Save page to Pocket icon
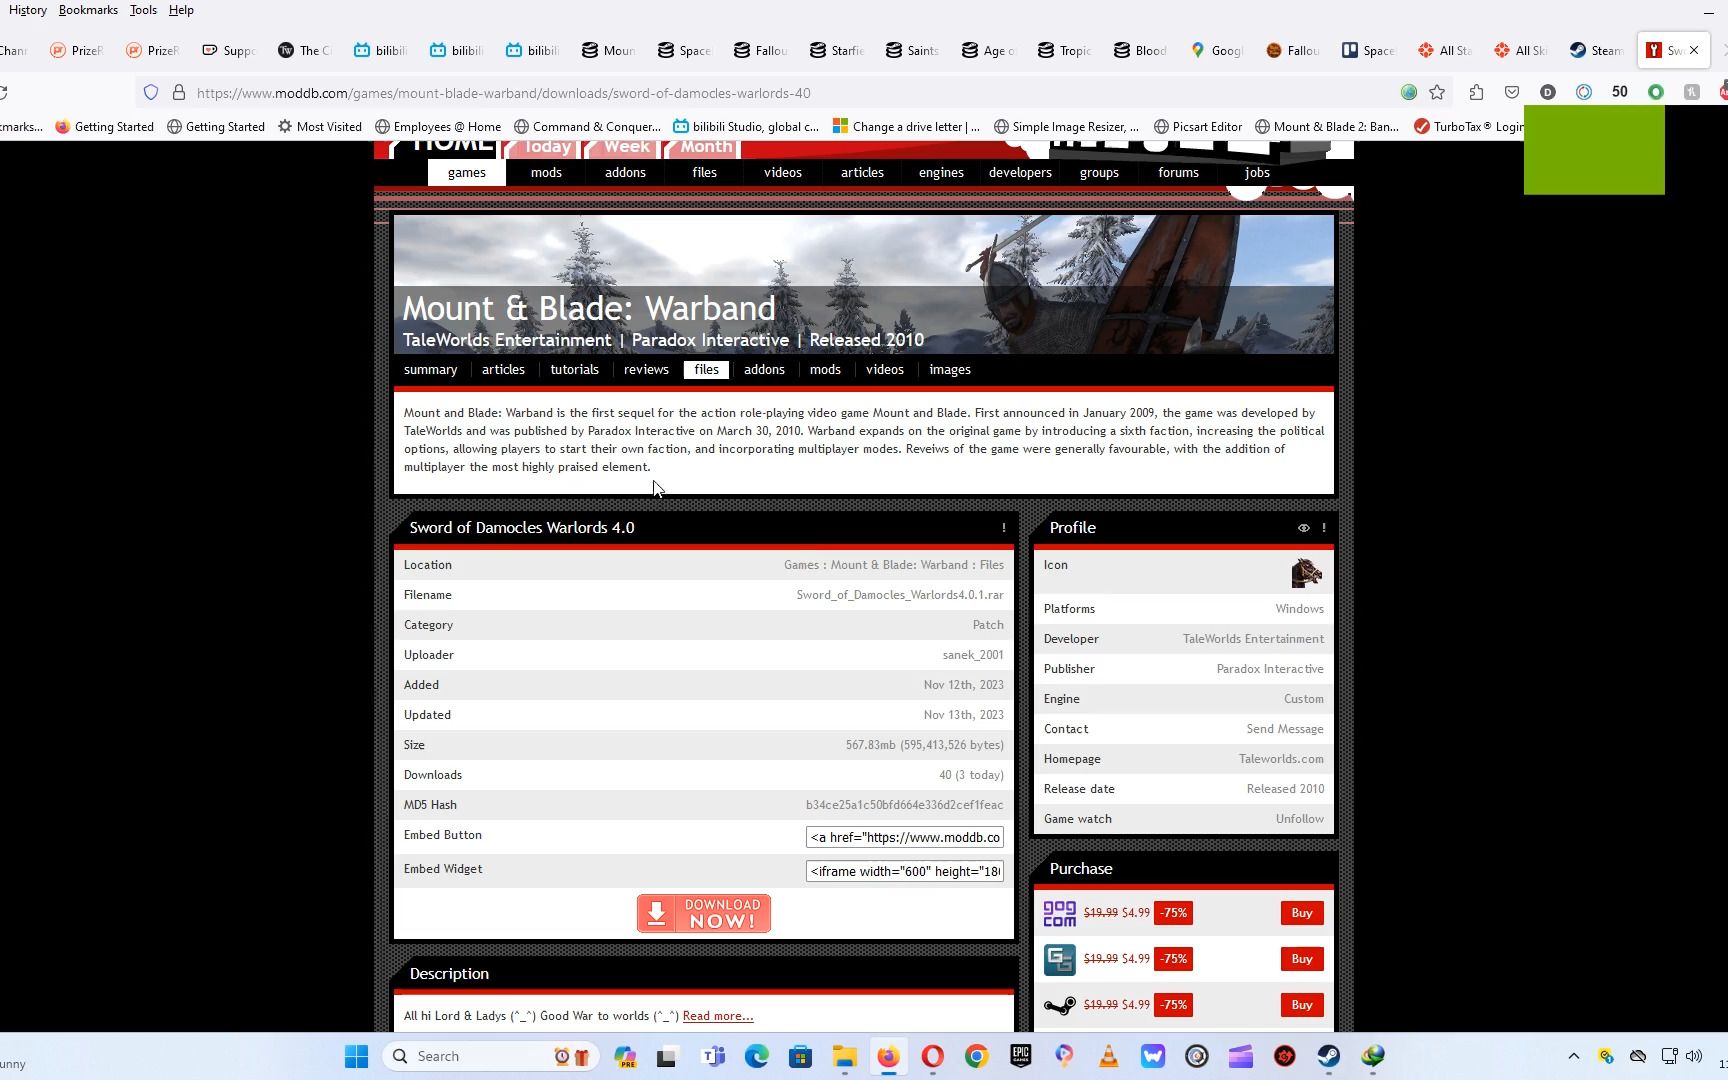Image resolution: width=1728 pixels, height=1080 pixels. click(1512, 93)
